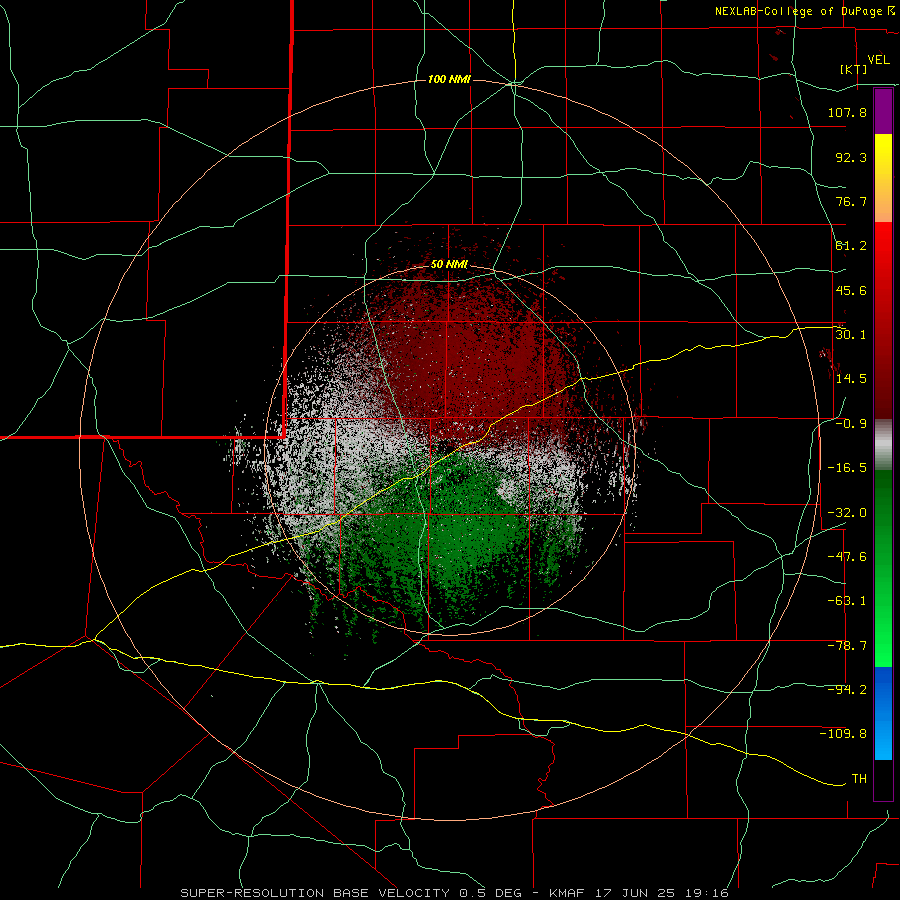Viewport: 900px width, 900px height.
Task: Select the 45.6 scale value
Action: point(851,290)
